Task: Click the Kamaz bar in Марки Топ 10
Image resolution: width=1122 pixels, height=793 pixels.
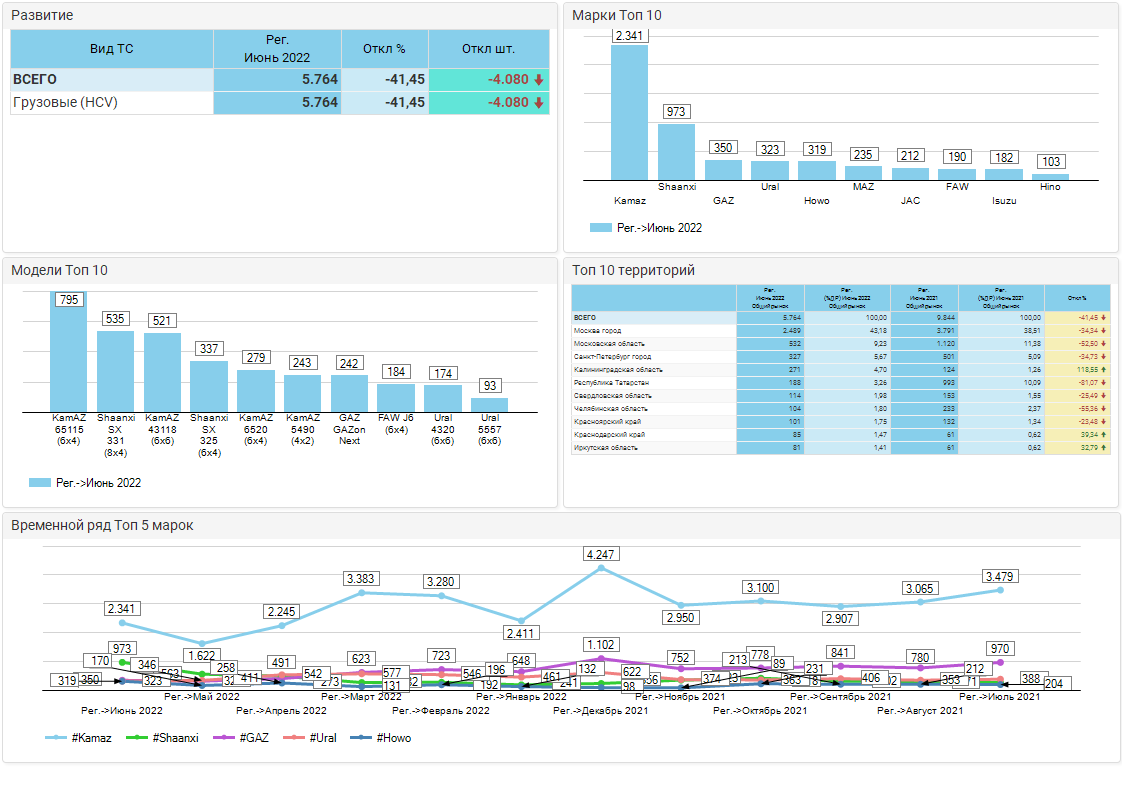Action: coord(629,112)
